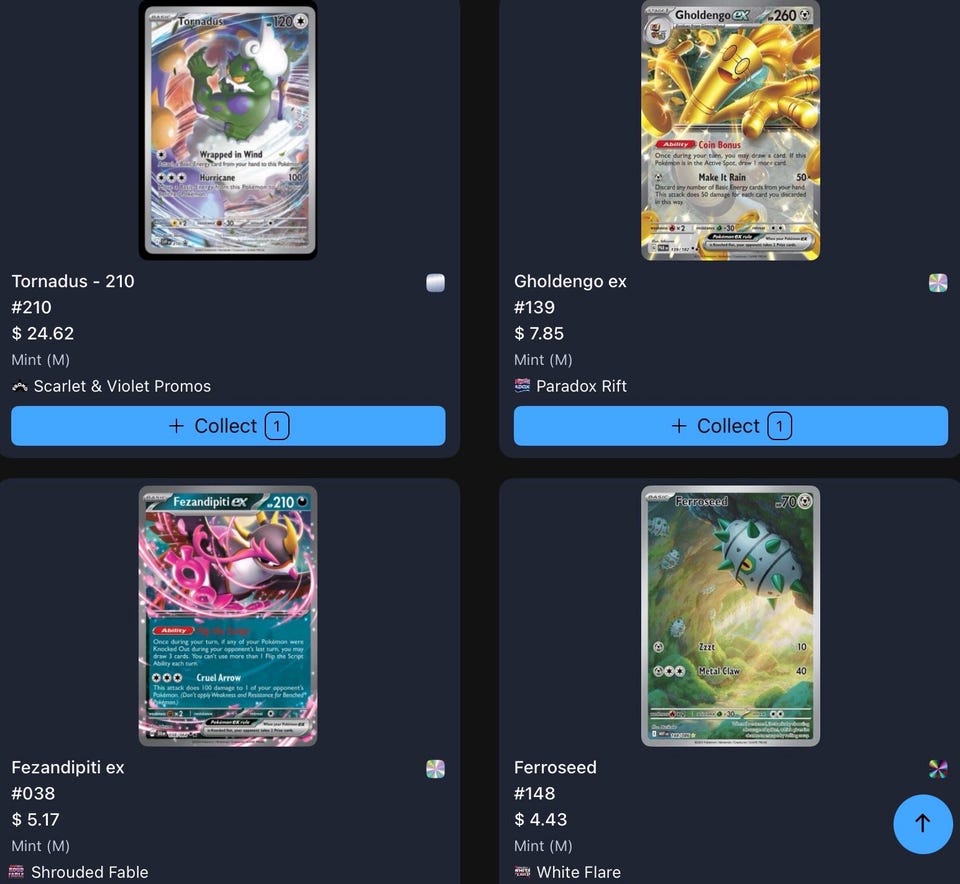Click the Tornadus foil variant icon

(435, 283)
